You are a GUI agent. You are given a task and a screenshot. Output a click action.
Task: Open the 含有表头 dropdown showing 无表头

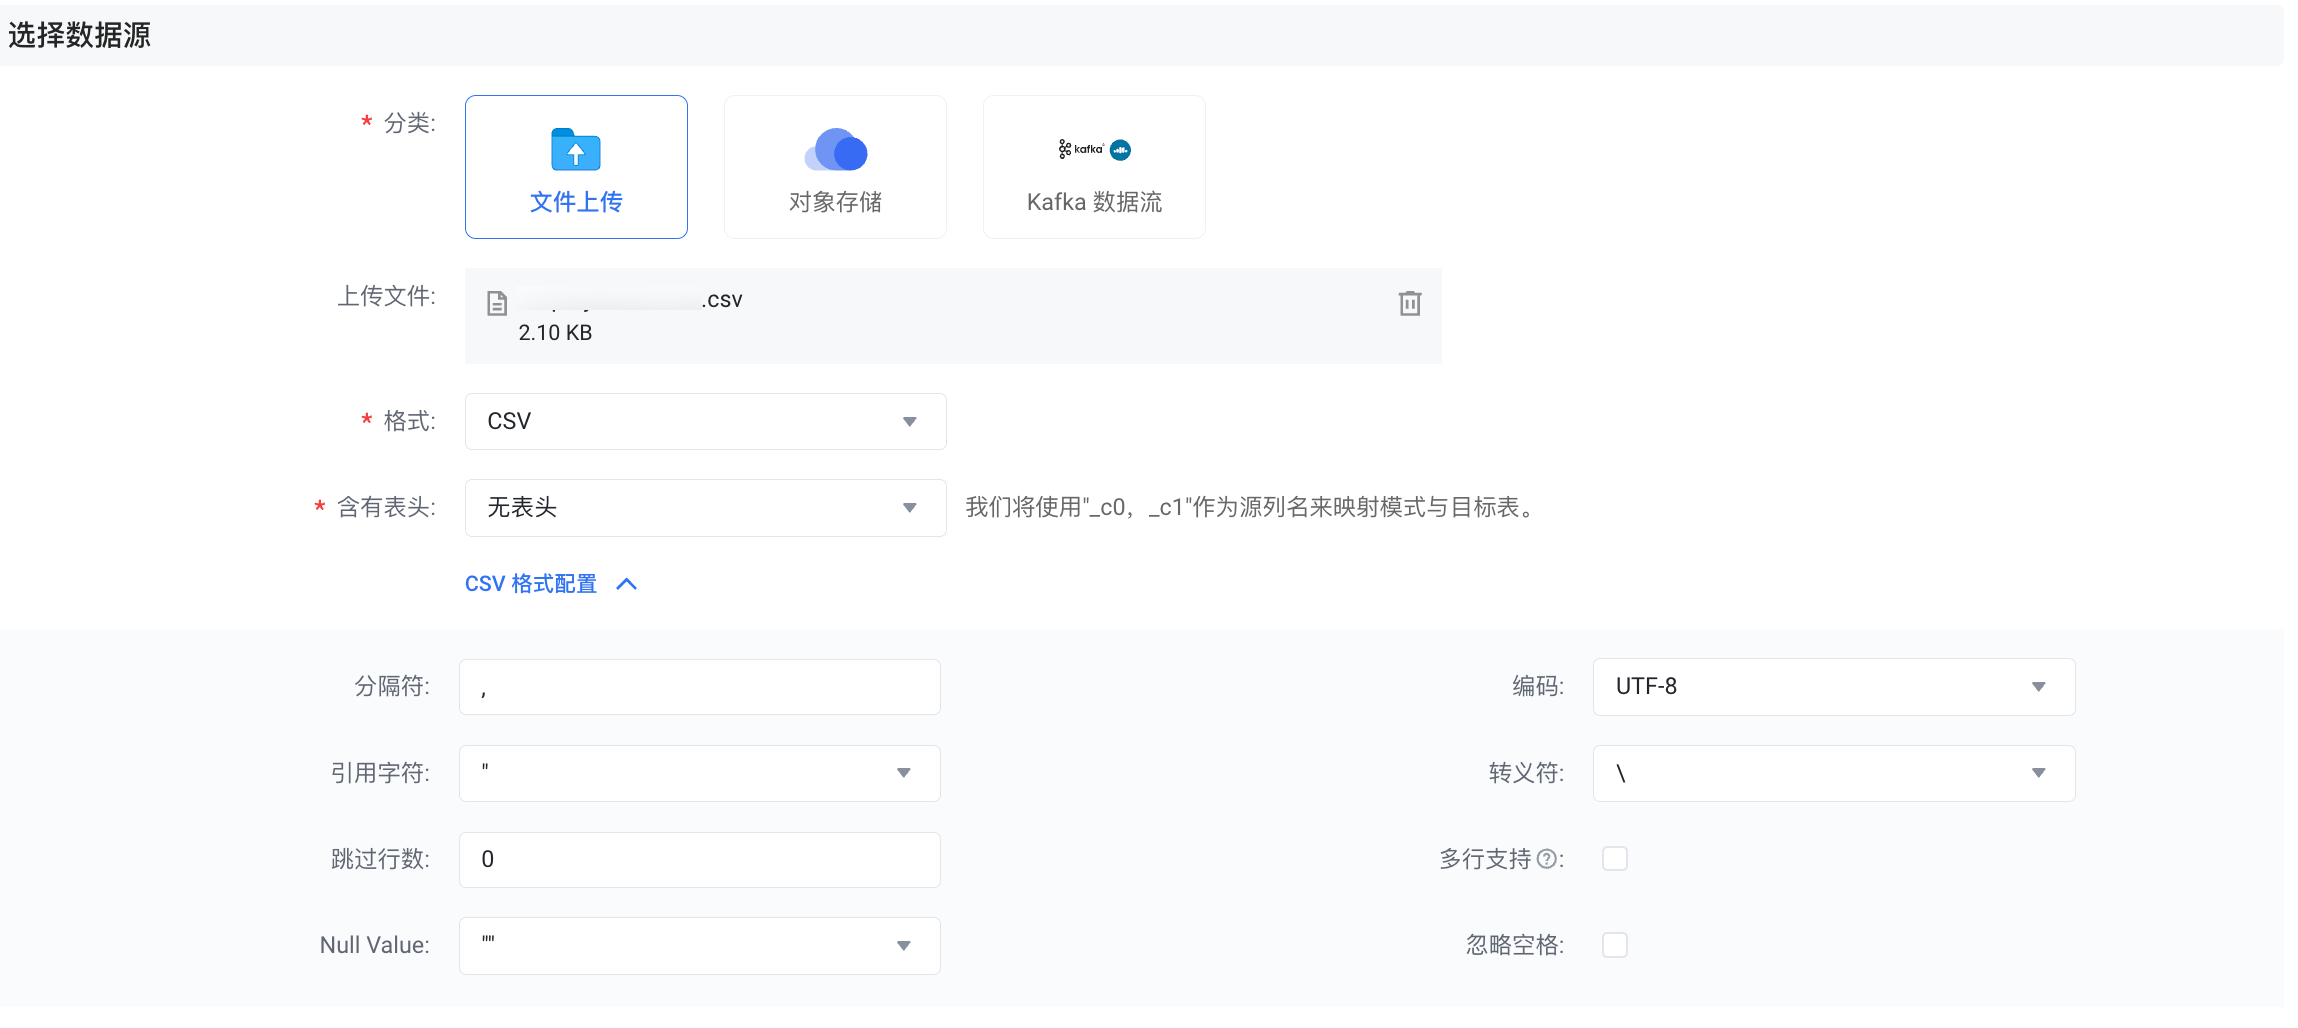(705, 508)
